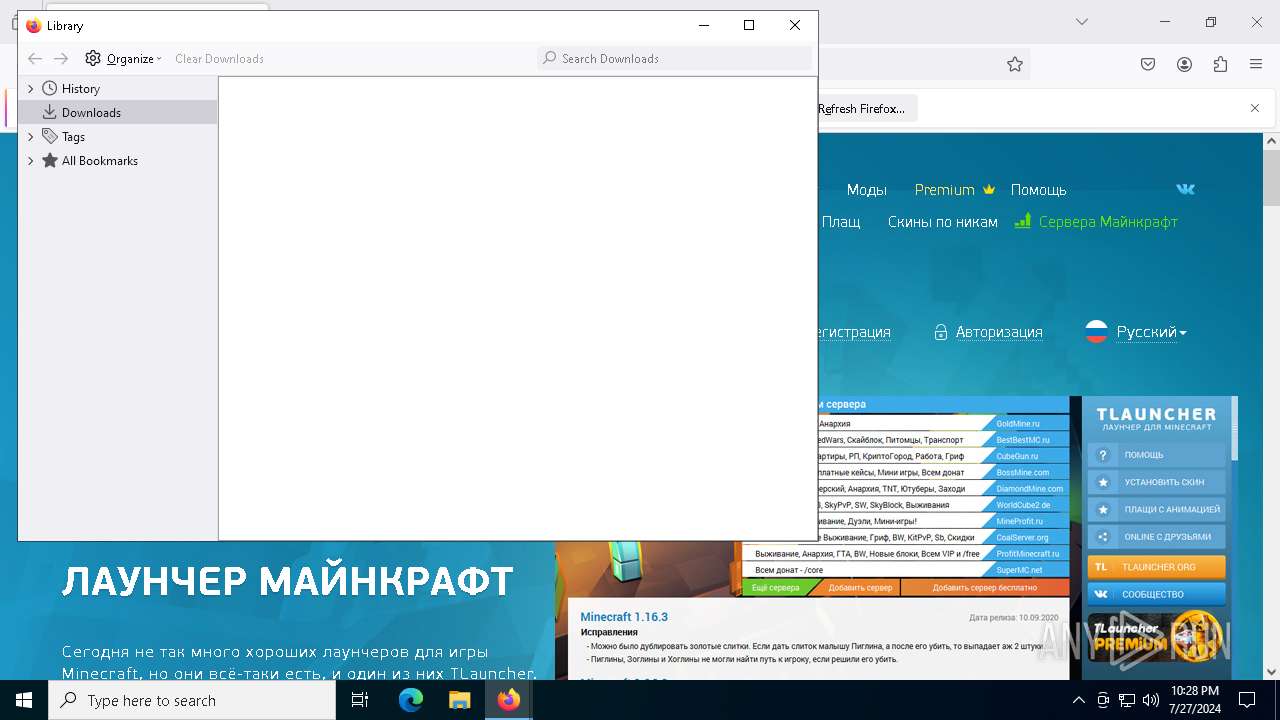Open the Сервера Майнкрафт link
The width and height of the screenshot is (1280, 720).
(1096, 222)
